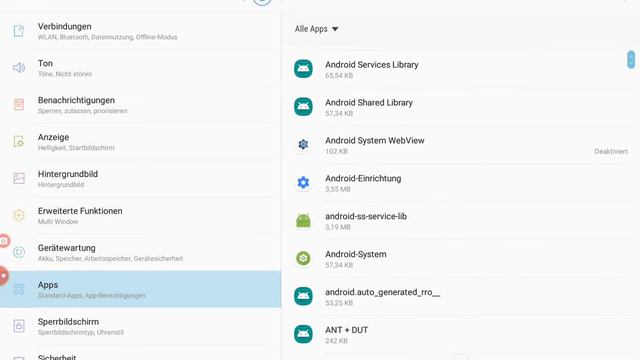Image resolution: width=640 pixels, height=360 pixels.
Task: Open the Hintergrundbild settings entry
Action: pyautogui.click(x=140, y=179)
